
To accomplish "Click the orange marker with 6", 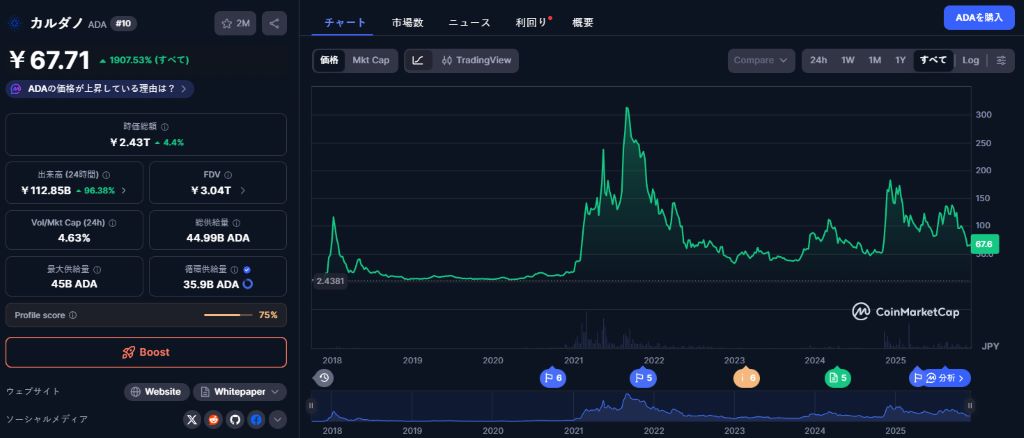I will (x=746, y=378).
